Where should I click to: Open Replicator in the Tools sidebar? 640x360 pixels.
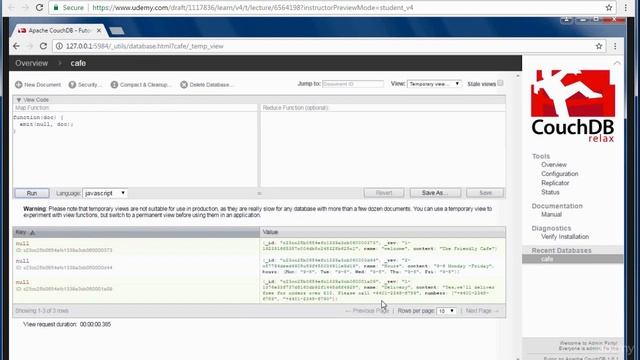[x=555, y=183]
